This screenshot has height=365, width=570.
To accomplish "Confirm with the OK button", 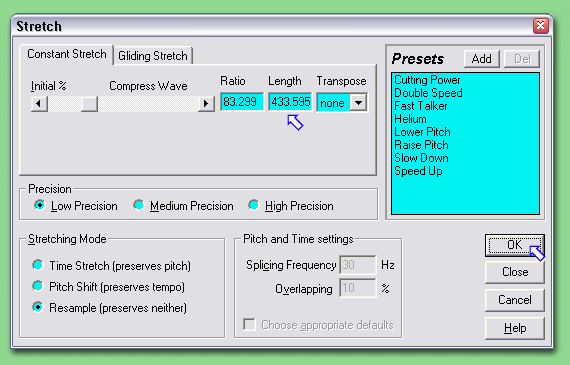I will 515,245.
